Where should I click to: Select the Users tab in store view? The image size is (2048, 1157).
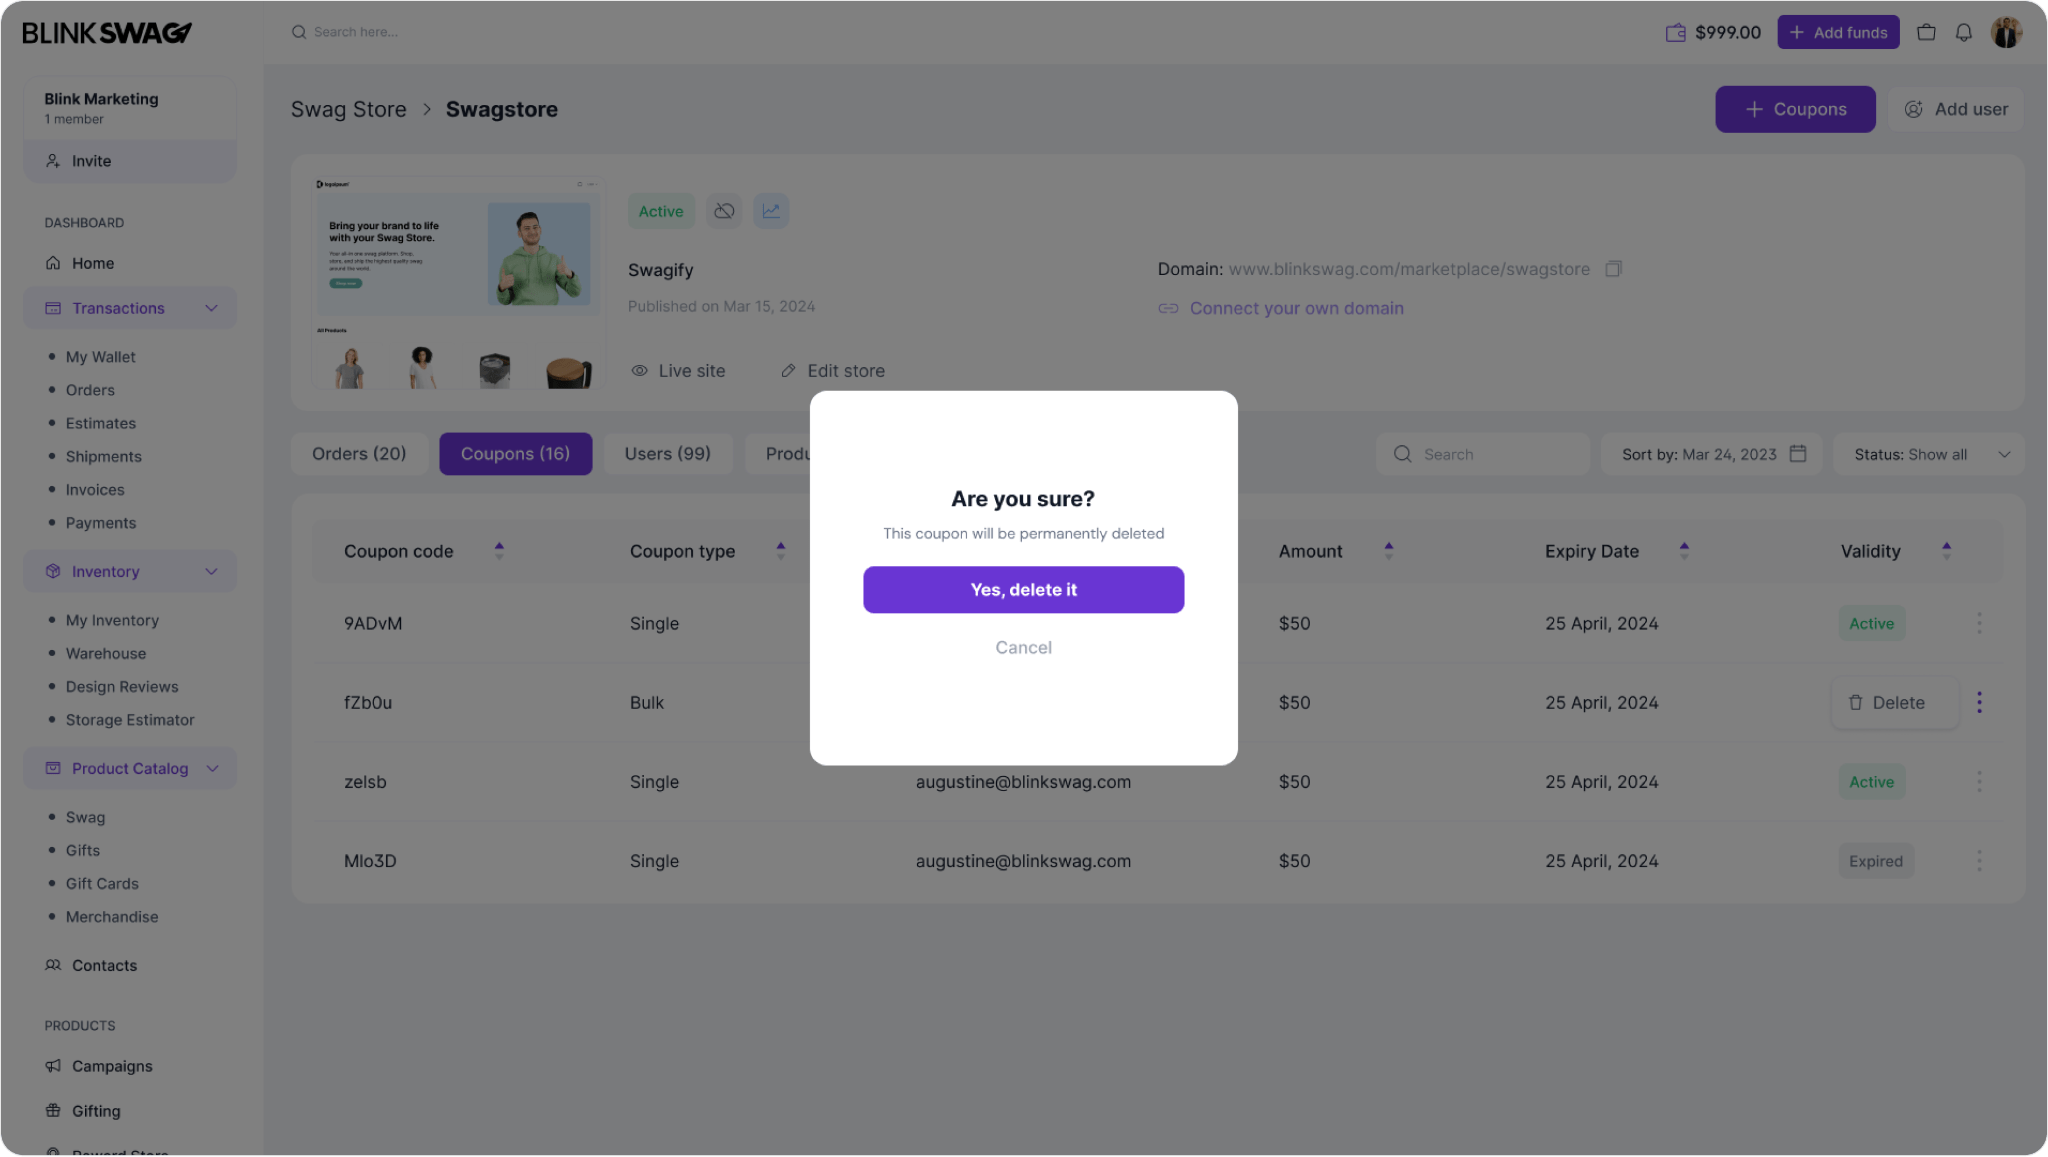[x=667, y=453]
